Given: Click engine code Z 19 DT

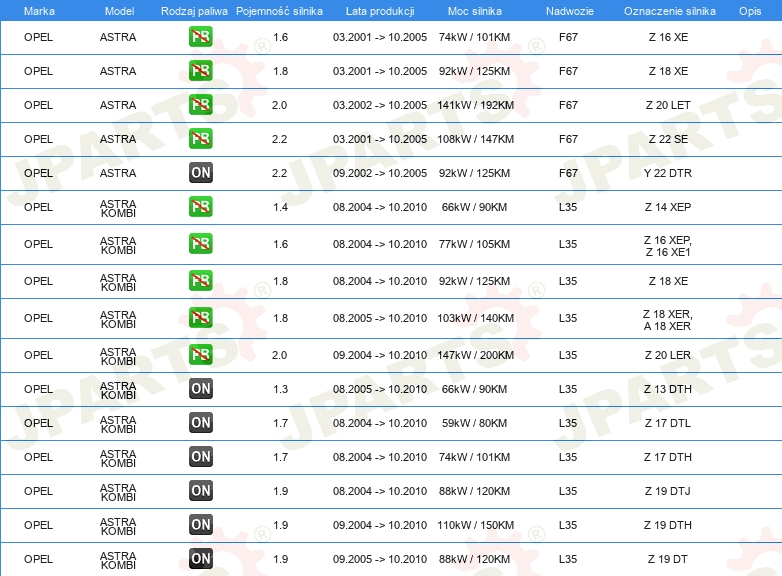Looking at the screenshot, I should (668, 559).
